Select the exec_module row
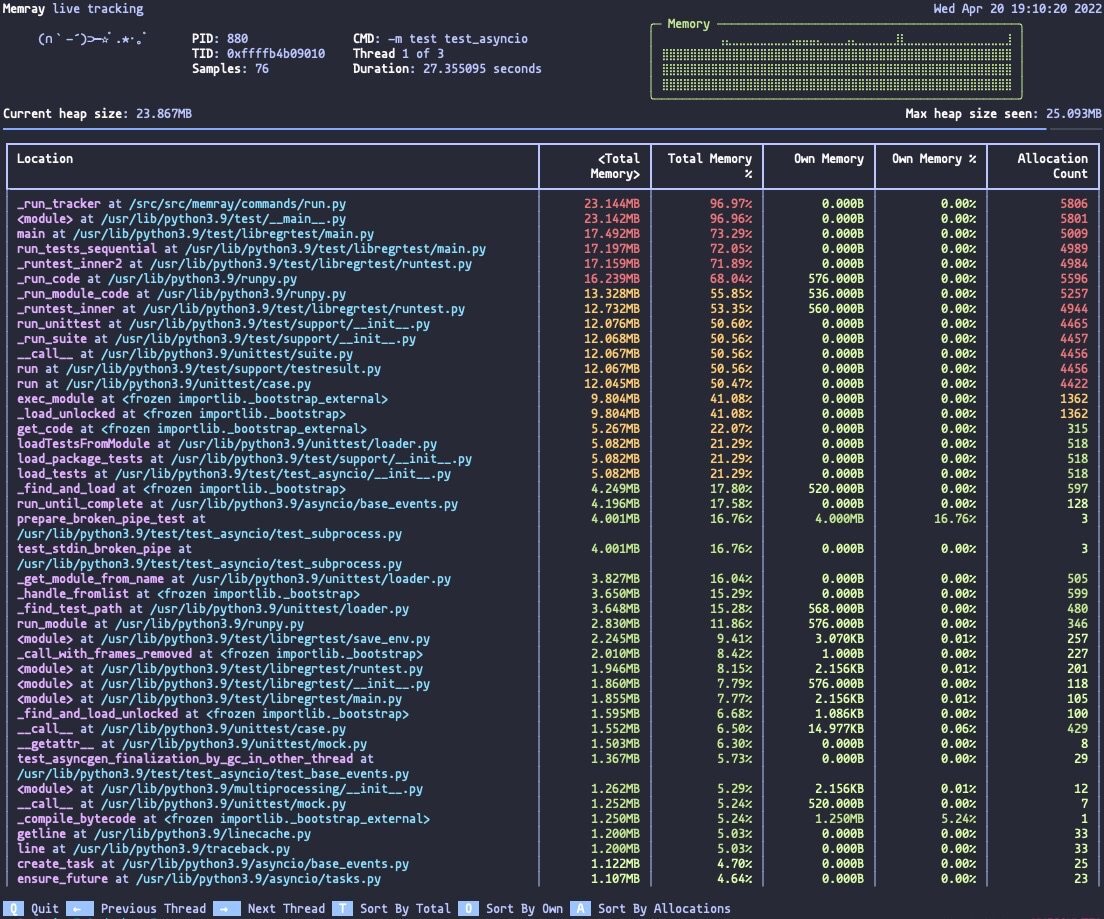This screenshot has width=1104, height=919. 552,399
